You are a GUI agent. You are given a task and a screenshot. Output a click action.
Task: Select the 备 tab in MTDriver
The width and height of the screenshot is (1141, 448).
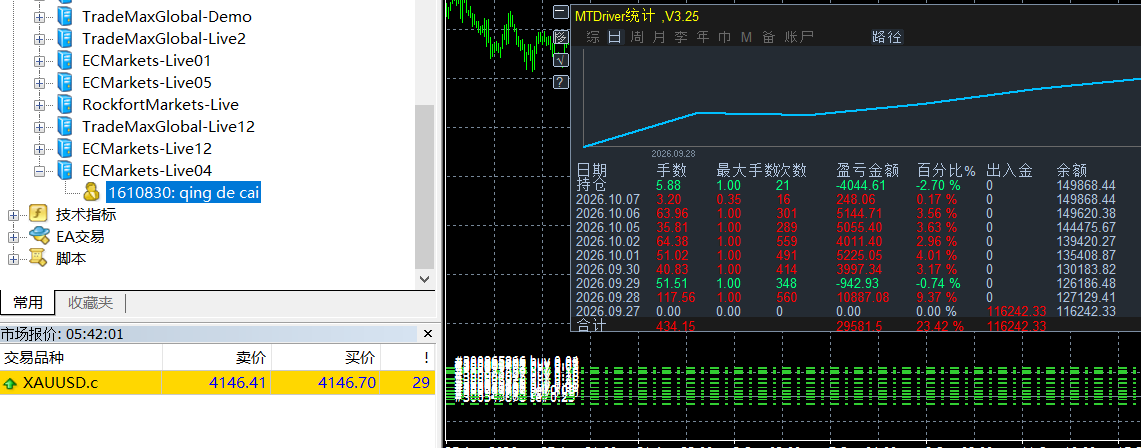pyautogui.click(x=768, y=36)
